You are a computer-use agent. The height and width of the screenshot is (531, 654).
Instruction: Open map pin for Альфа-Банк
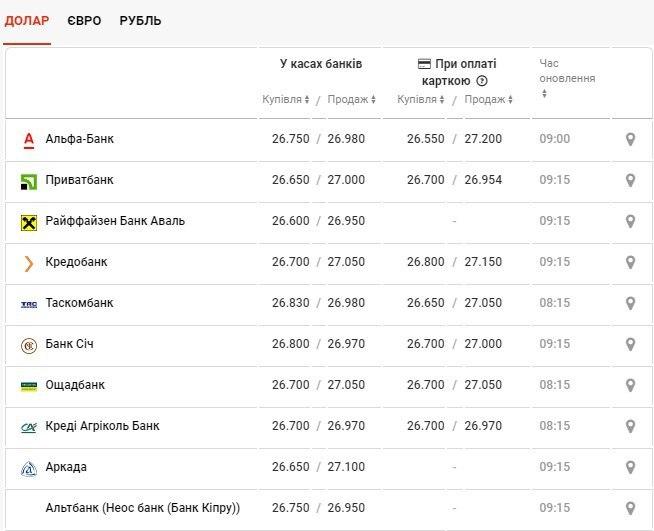coord(630,139)
